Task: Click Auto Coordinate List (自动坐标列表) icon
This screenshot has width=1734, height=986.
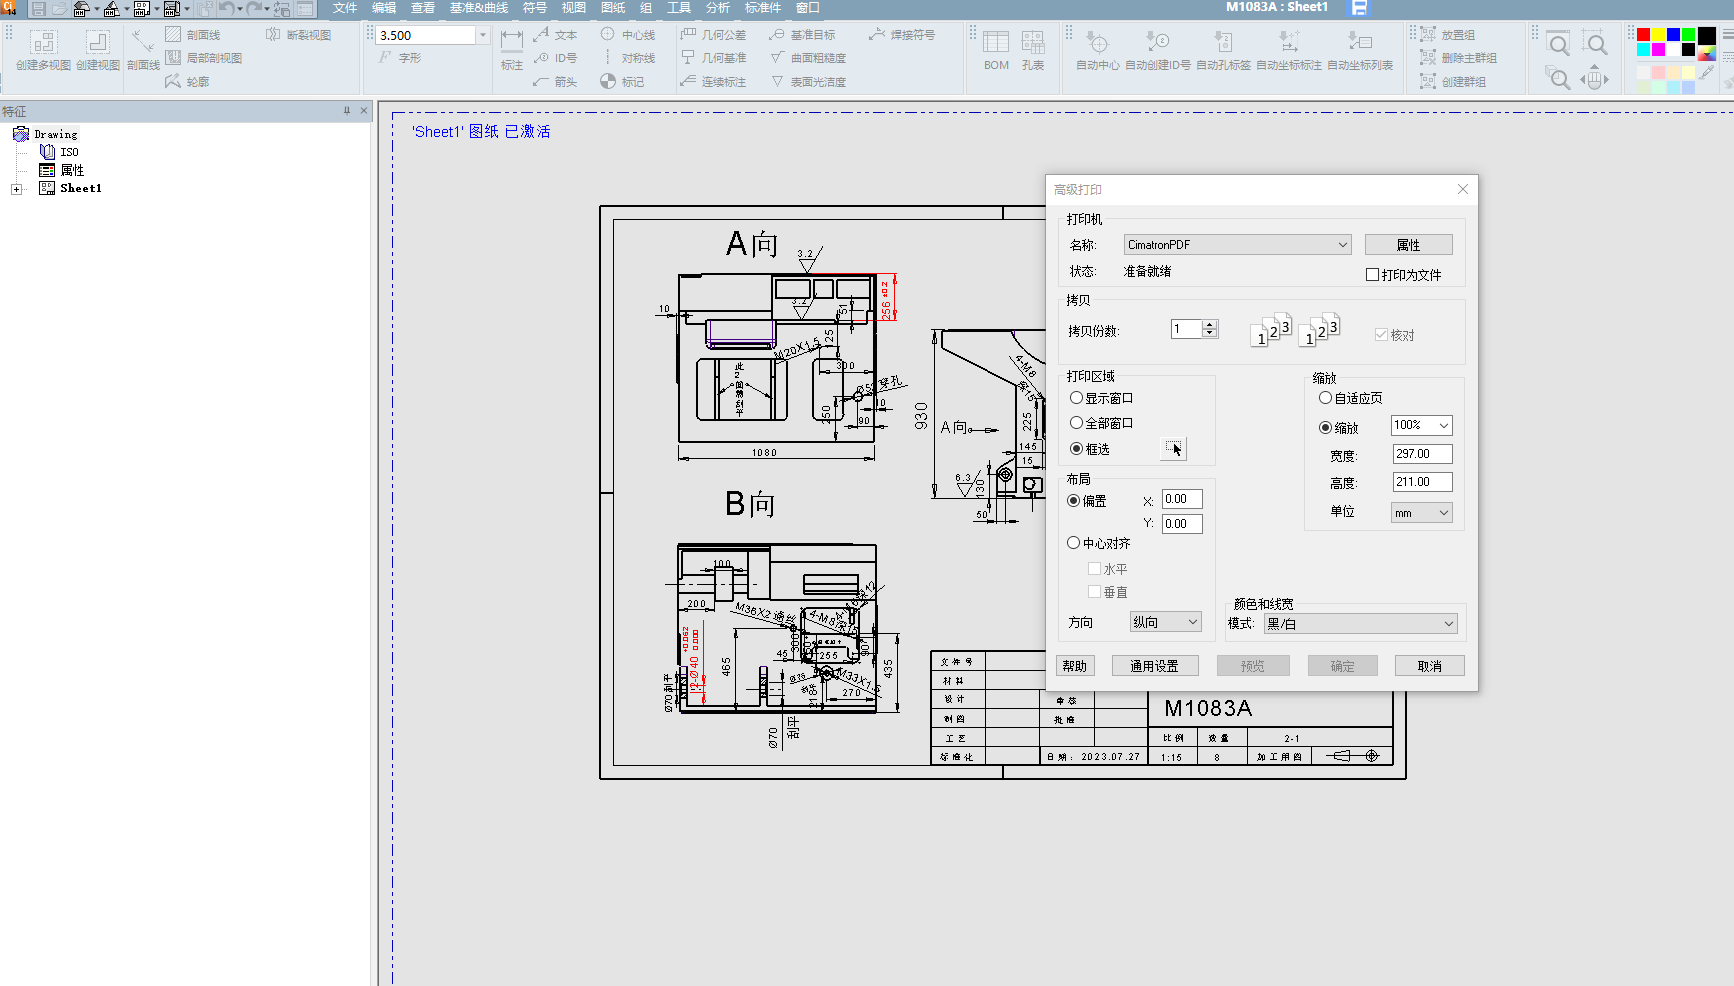Action: click(1360, 49)
